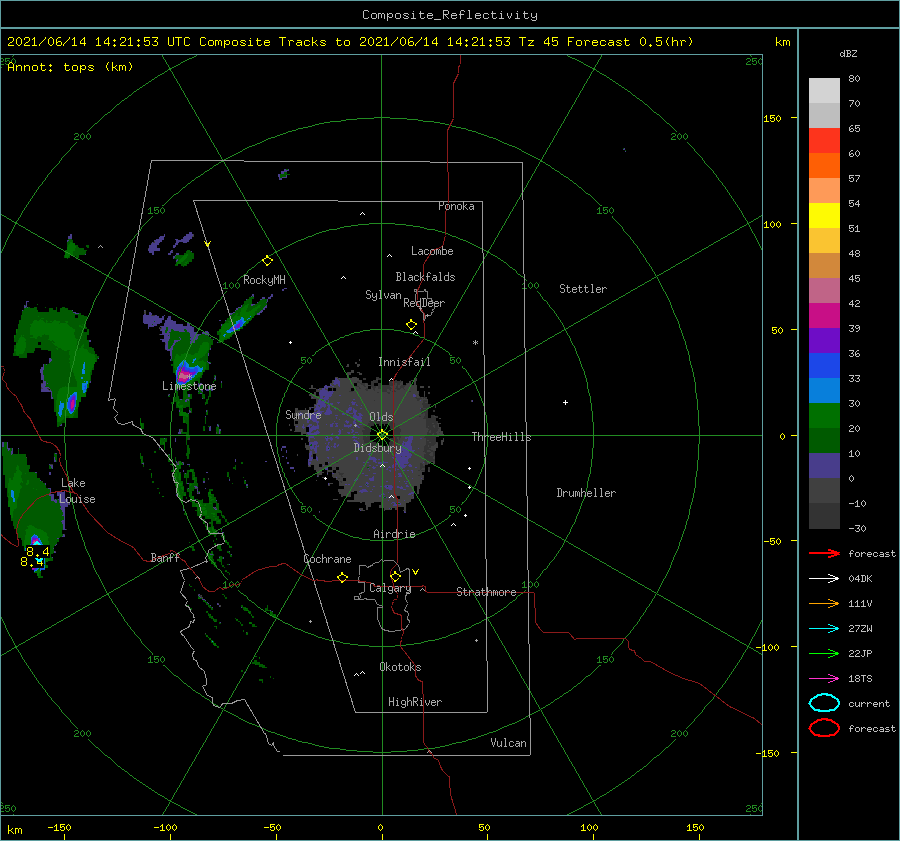This screenshot has height=841, width=900.
Task: Click the dBZ legend heading
Action: 848,53
